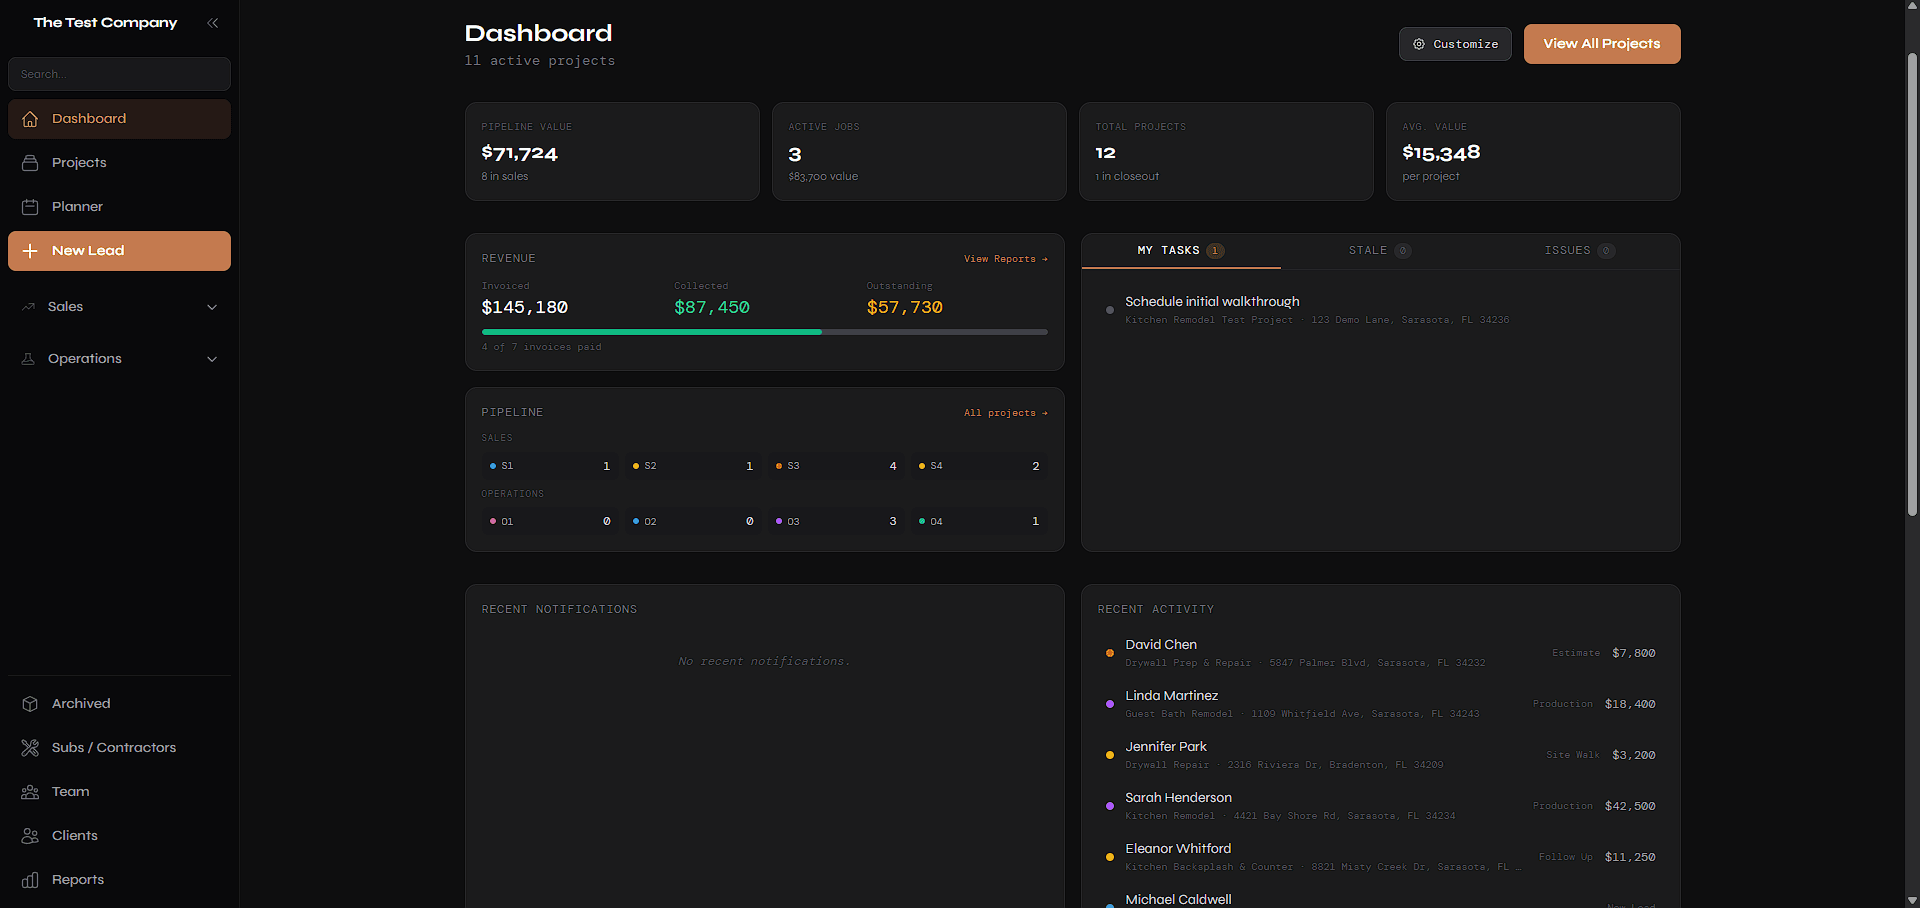Click the Active Jobs card

[919, 152]
